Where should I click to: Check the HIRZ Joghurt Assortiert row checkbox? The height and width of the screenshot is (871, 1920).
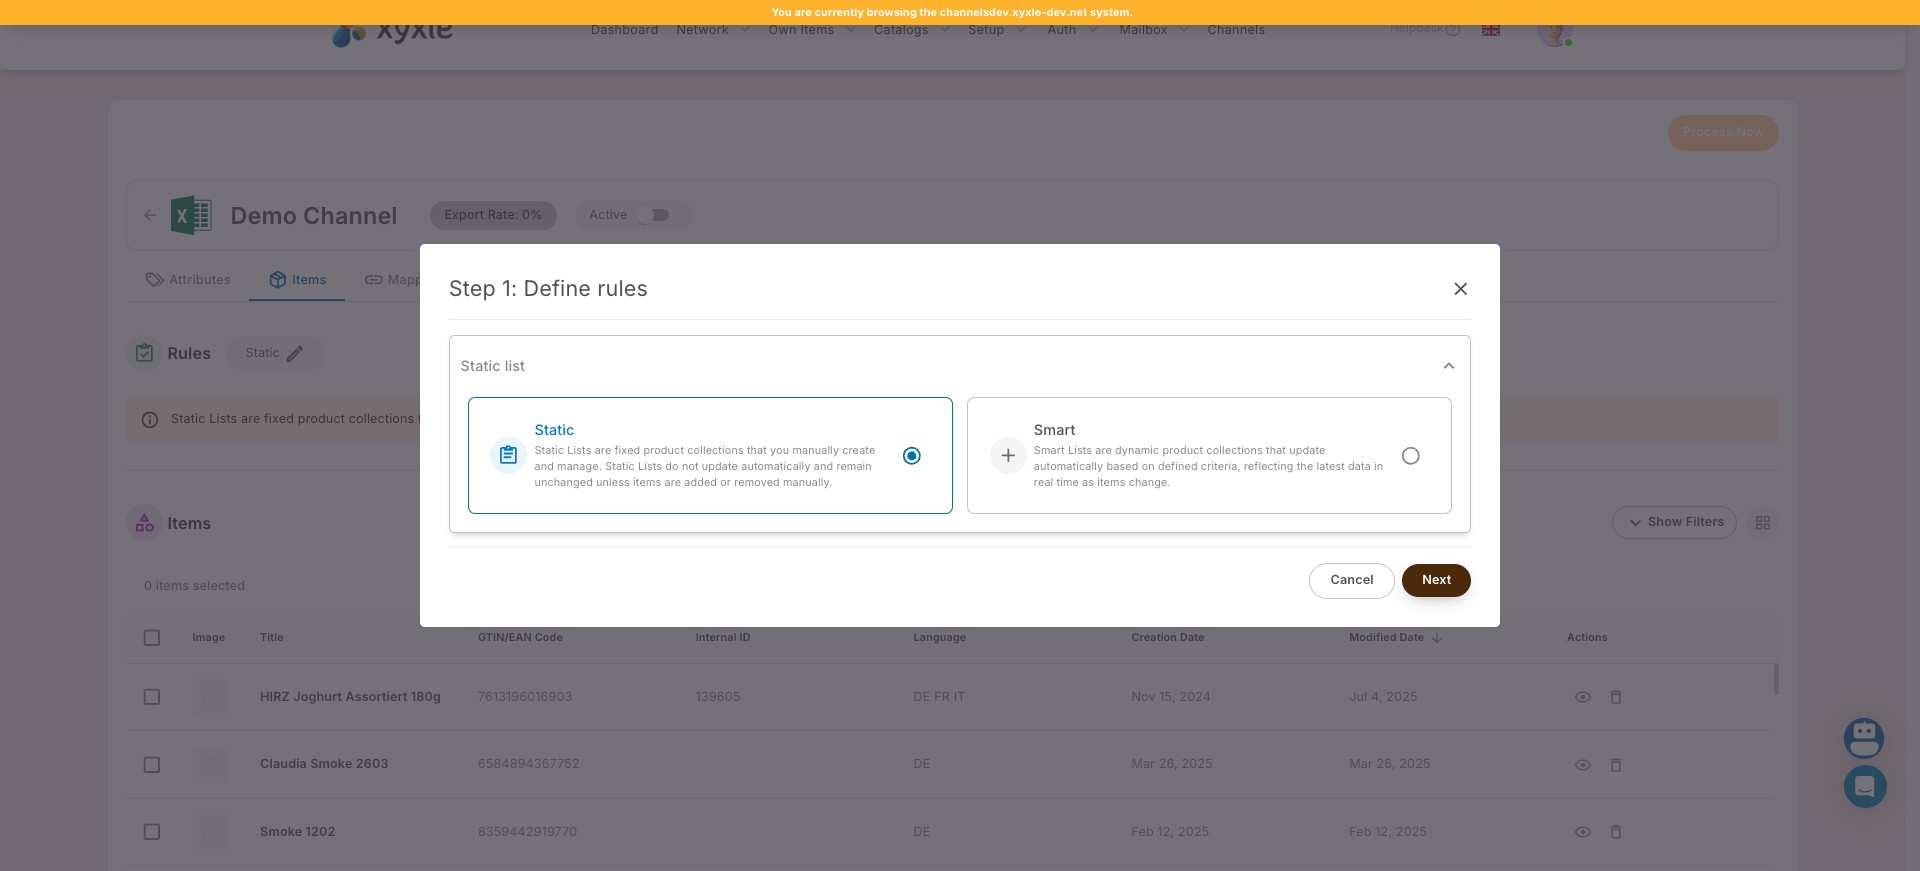point(152,697)
